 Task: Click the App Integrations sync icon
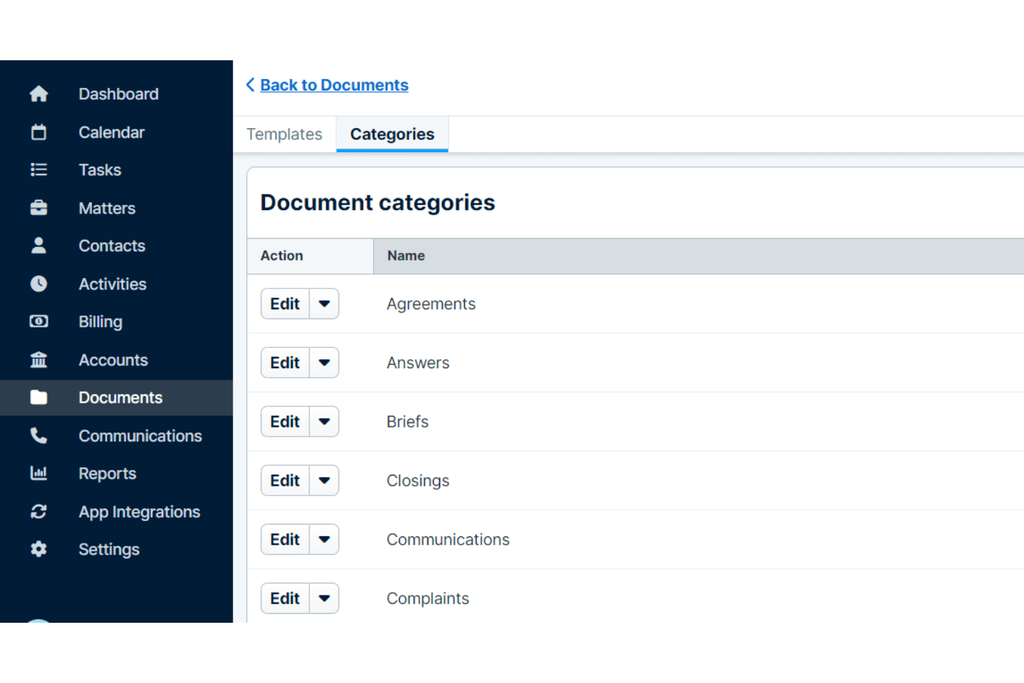tap(39, 511)
